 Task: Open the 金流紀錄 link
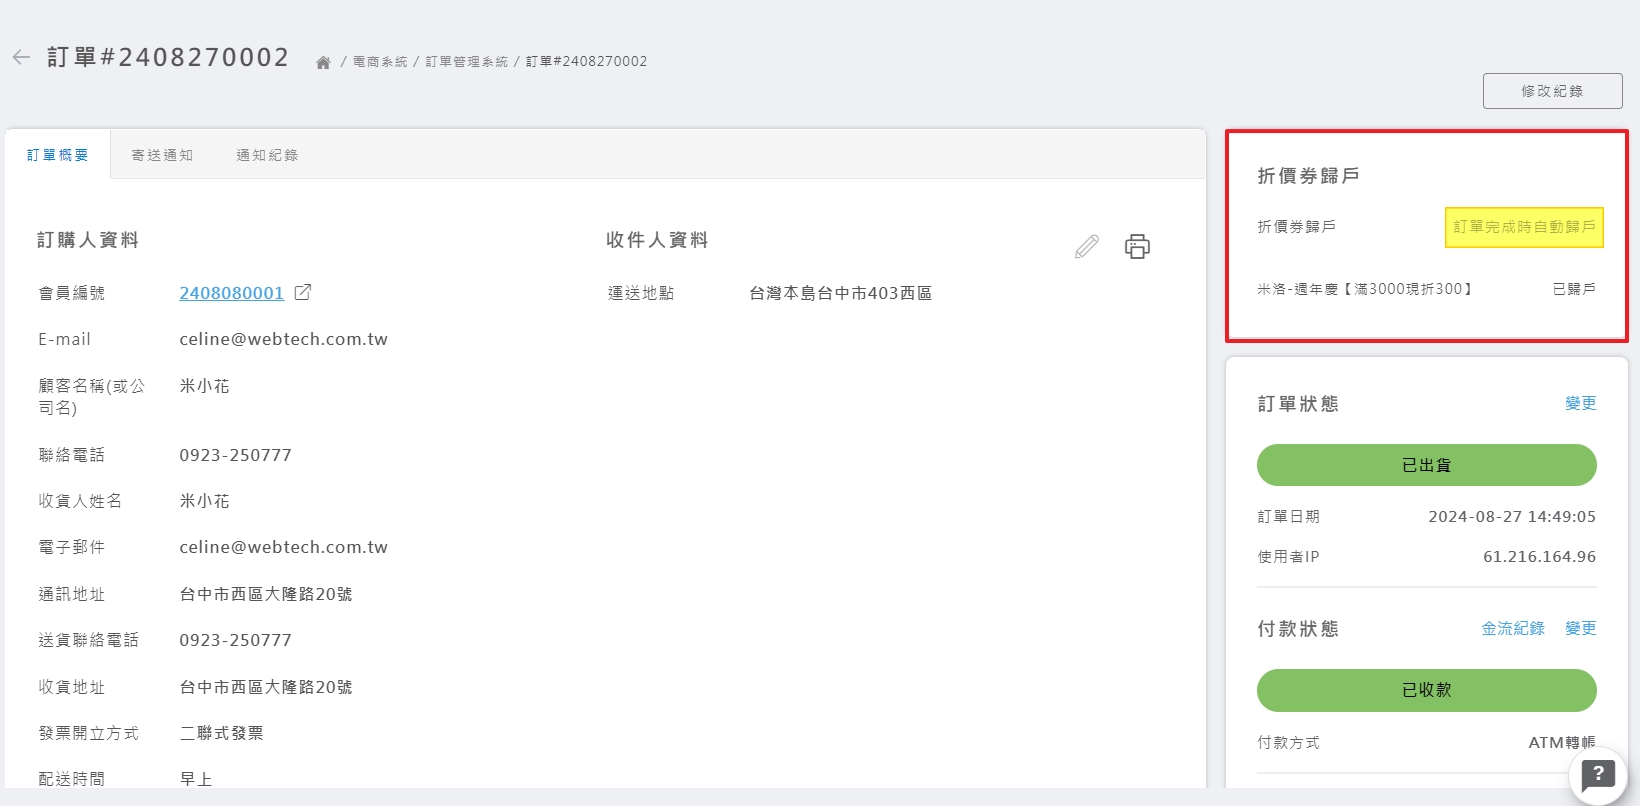pos(1512,628)
